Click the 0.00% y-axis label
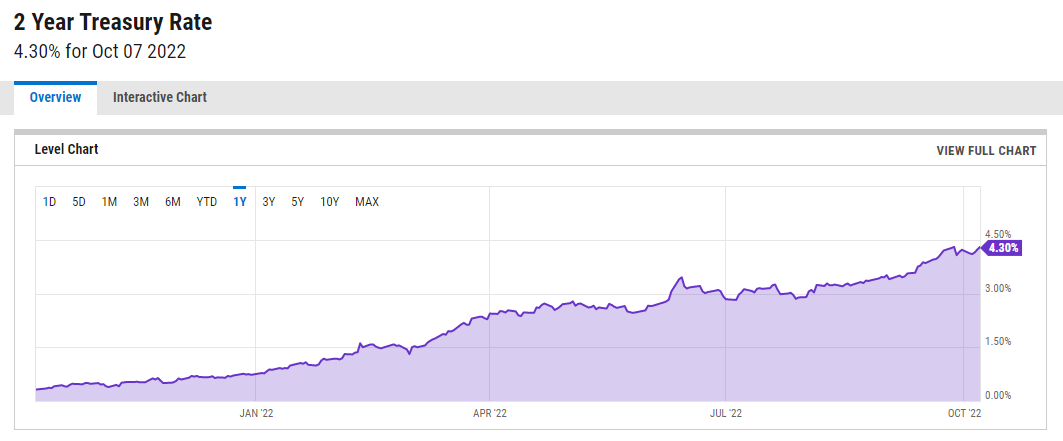 pyautogui.click(x=998, y=395)
